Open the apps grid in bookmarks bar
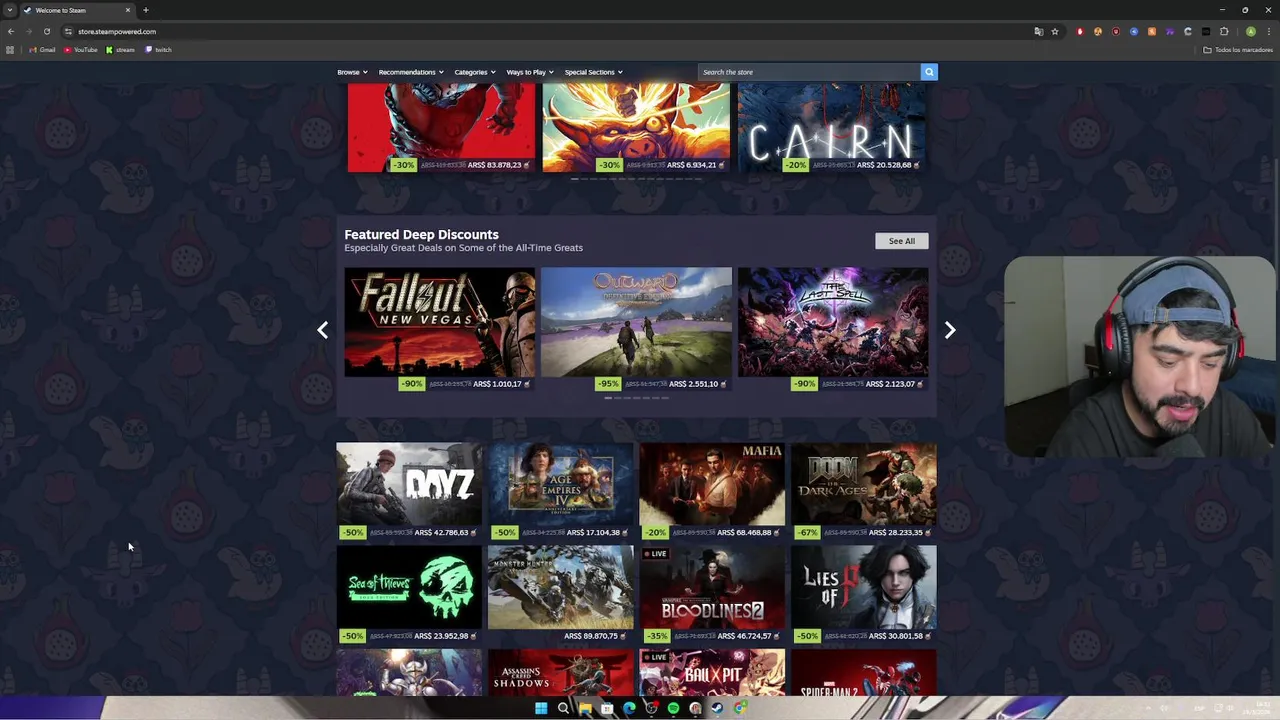The width and height of the screenshot is (1280, 720). coord(10,50)
